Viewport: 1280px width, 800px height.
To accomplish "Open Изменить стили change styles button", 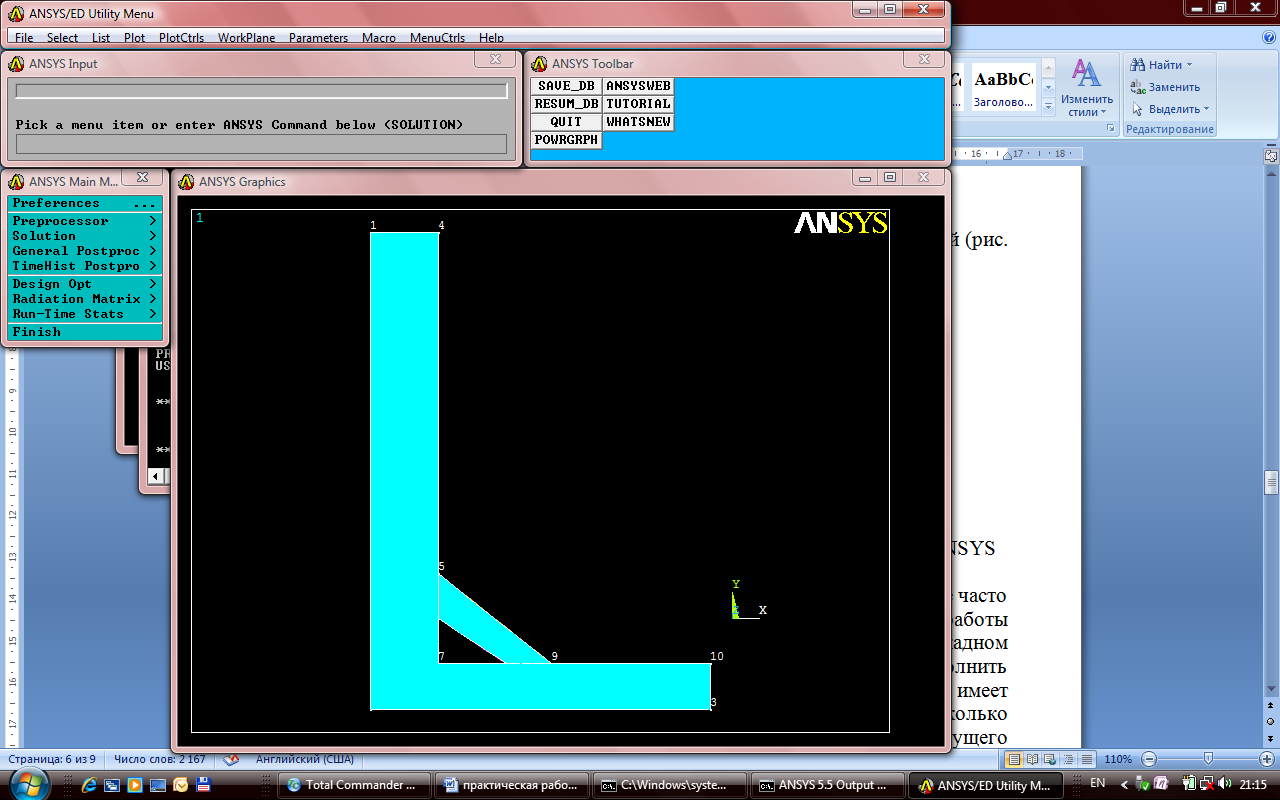I will [1087, 88].
